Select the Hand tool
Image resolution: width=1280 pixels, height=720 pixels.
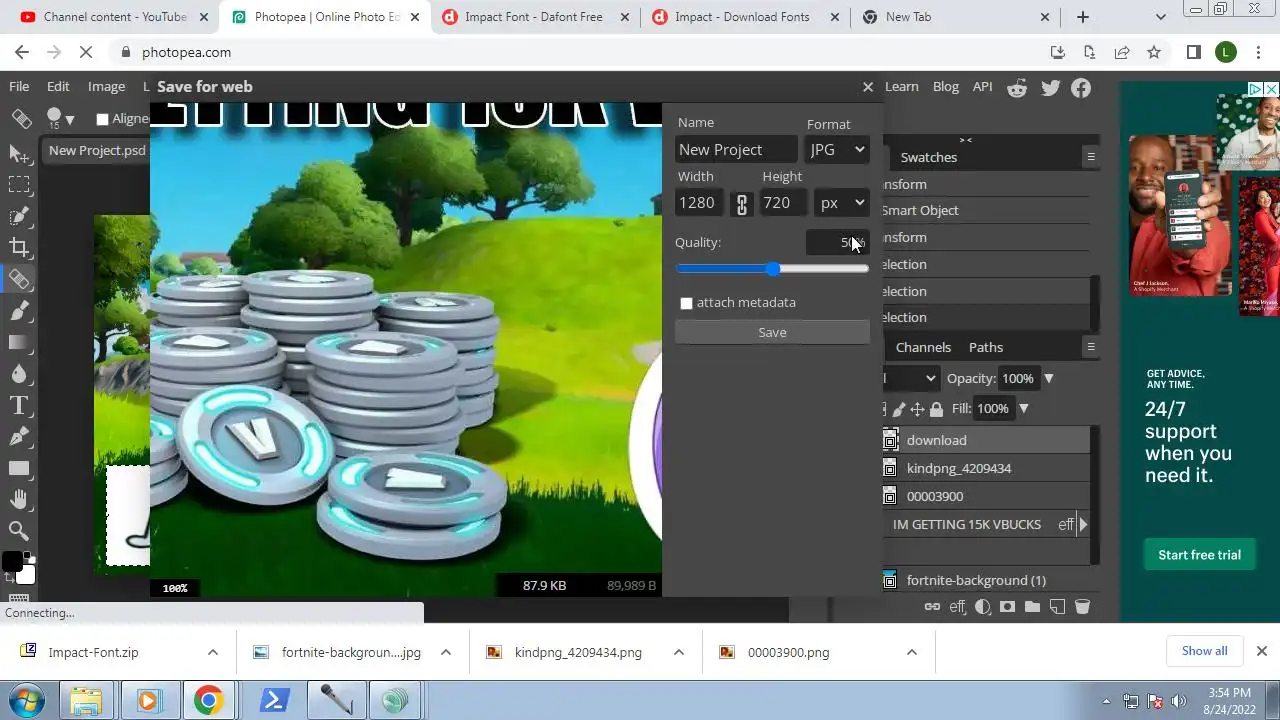click(x=18, y=499)
